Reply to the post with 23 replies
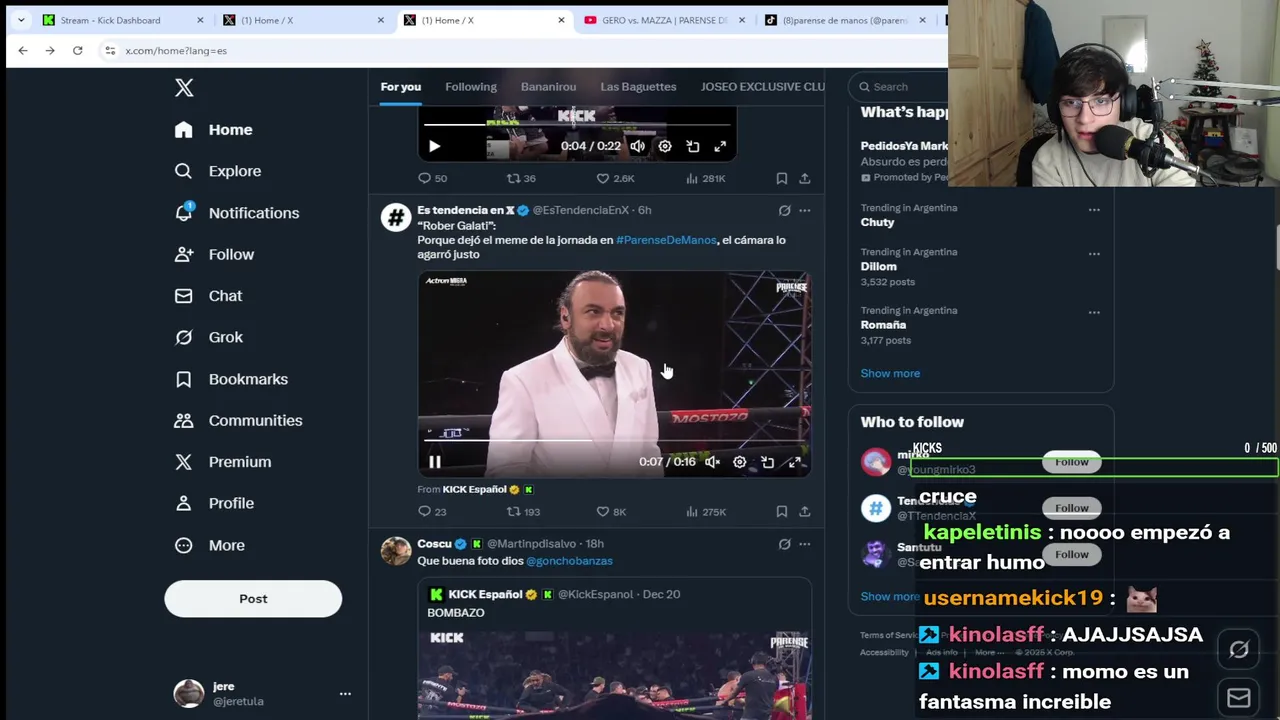The width and height of the screenshot is (1280, 720). point(432,511)
